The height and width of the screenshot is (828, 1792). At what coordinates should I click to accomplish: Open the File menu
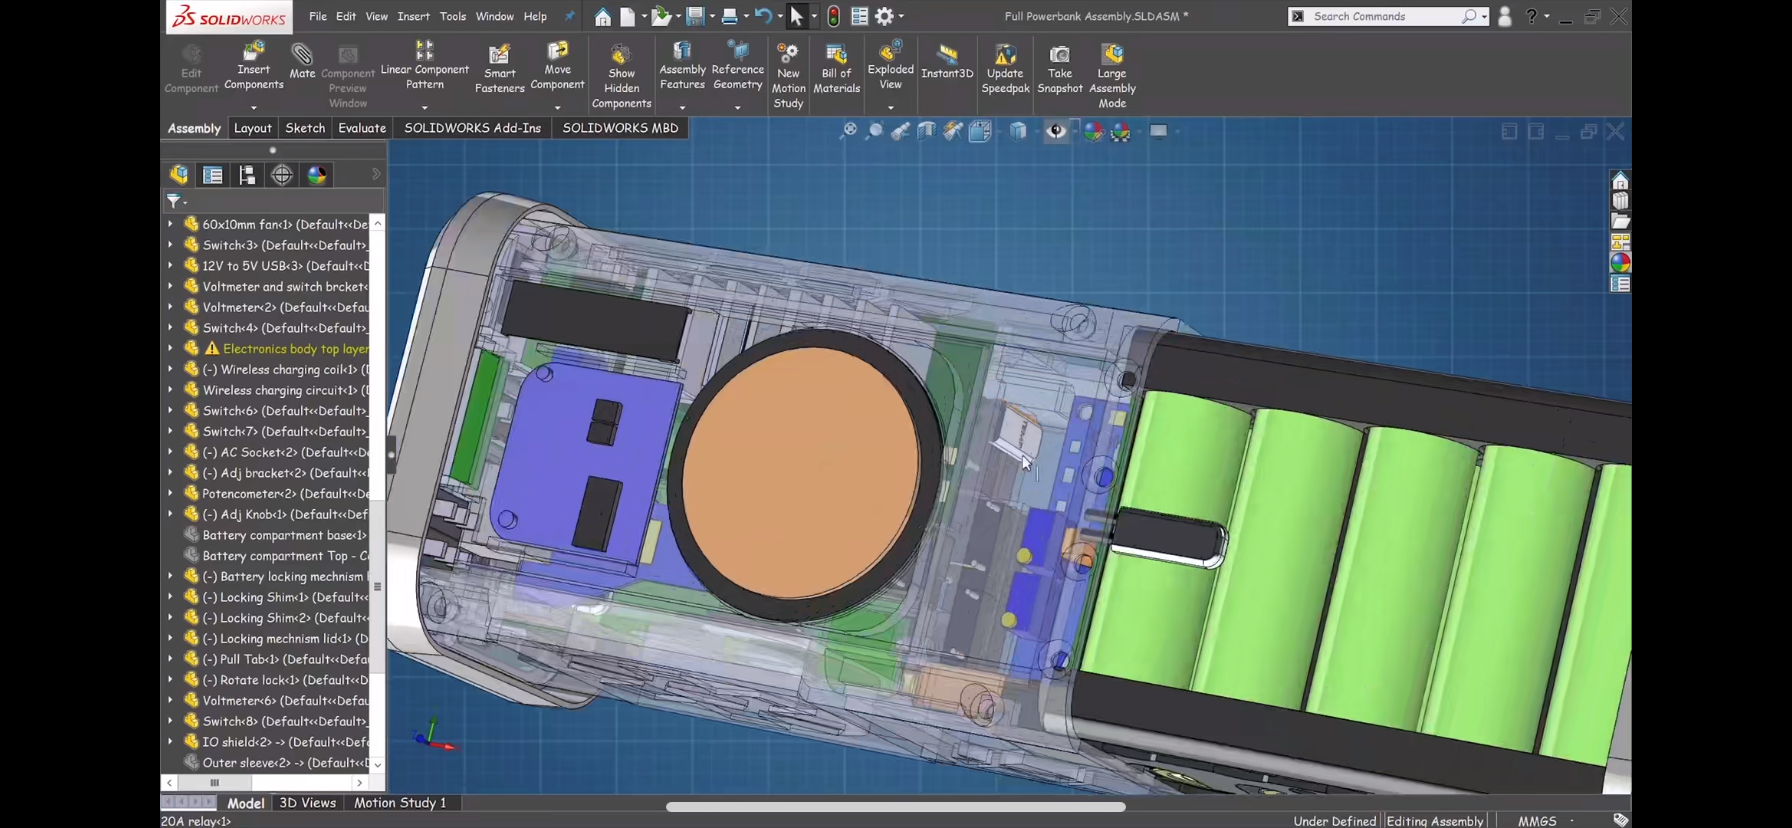click(x=318, y=16)
